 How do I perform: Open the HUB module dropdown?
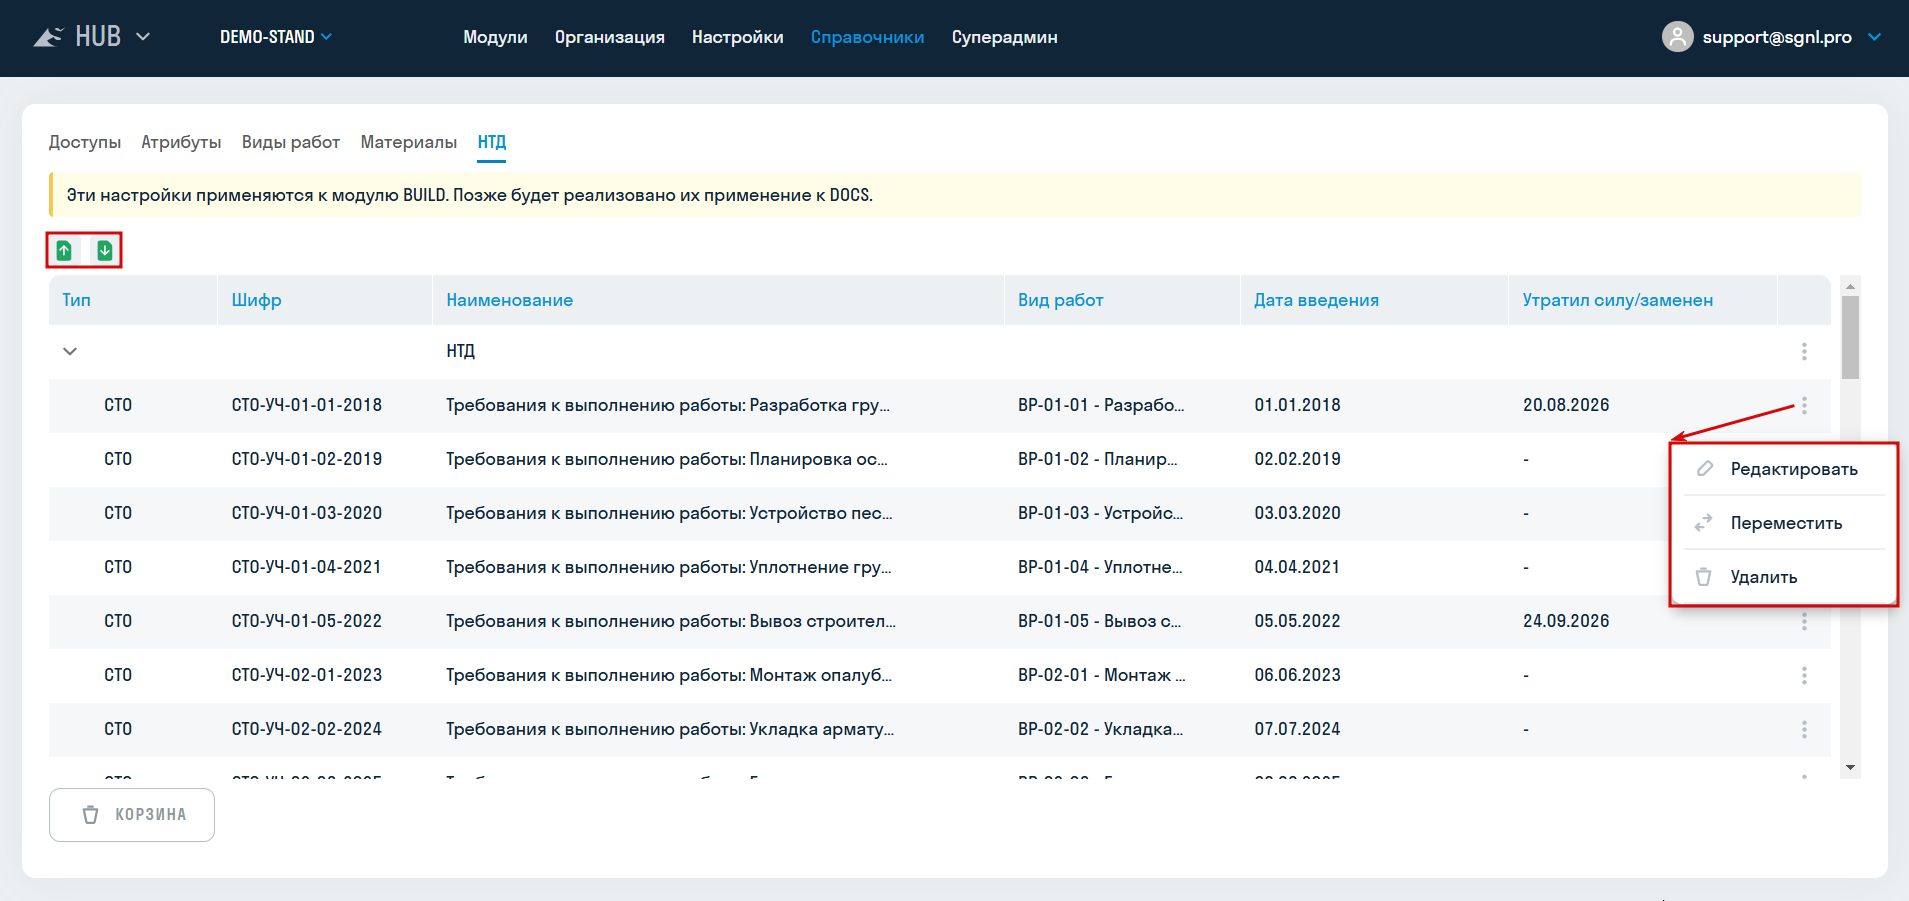tap(143, 37)
